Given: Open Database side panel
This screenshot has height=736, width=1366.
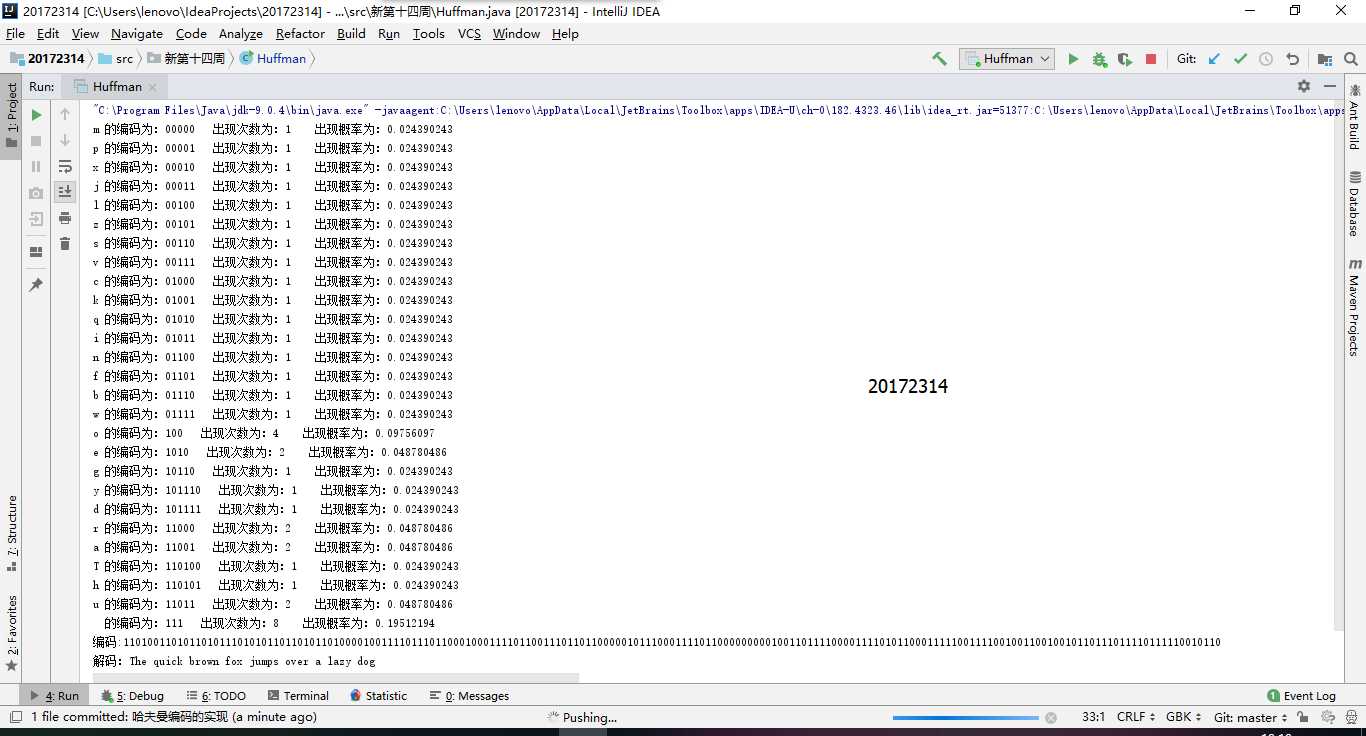Looking at the screenshot, I should [x=1354, y=204].
